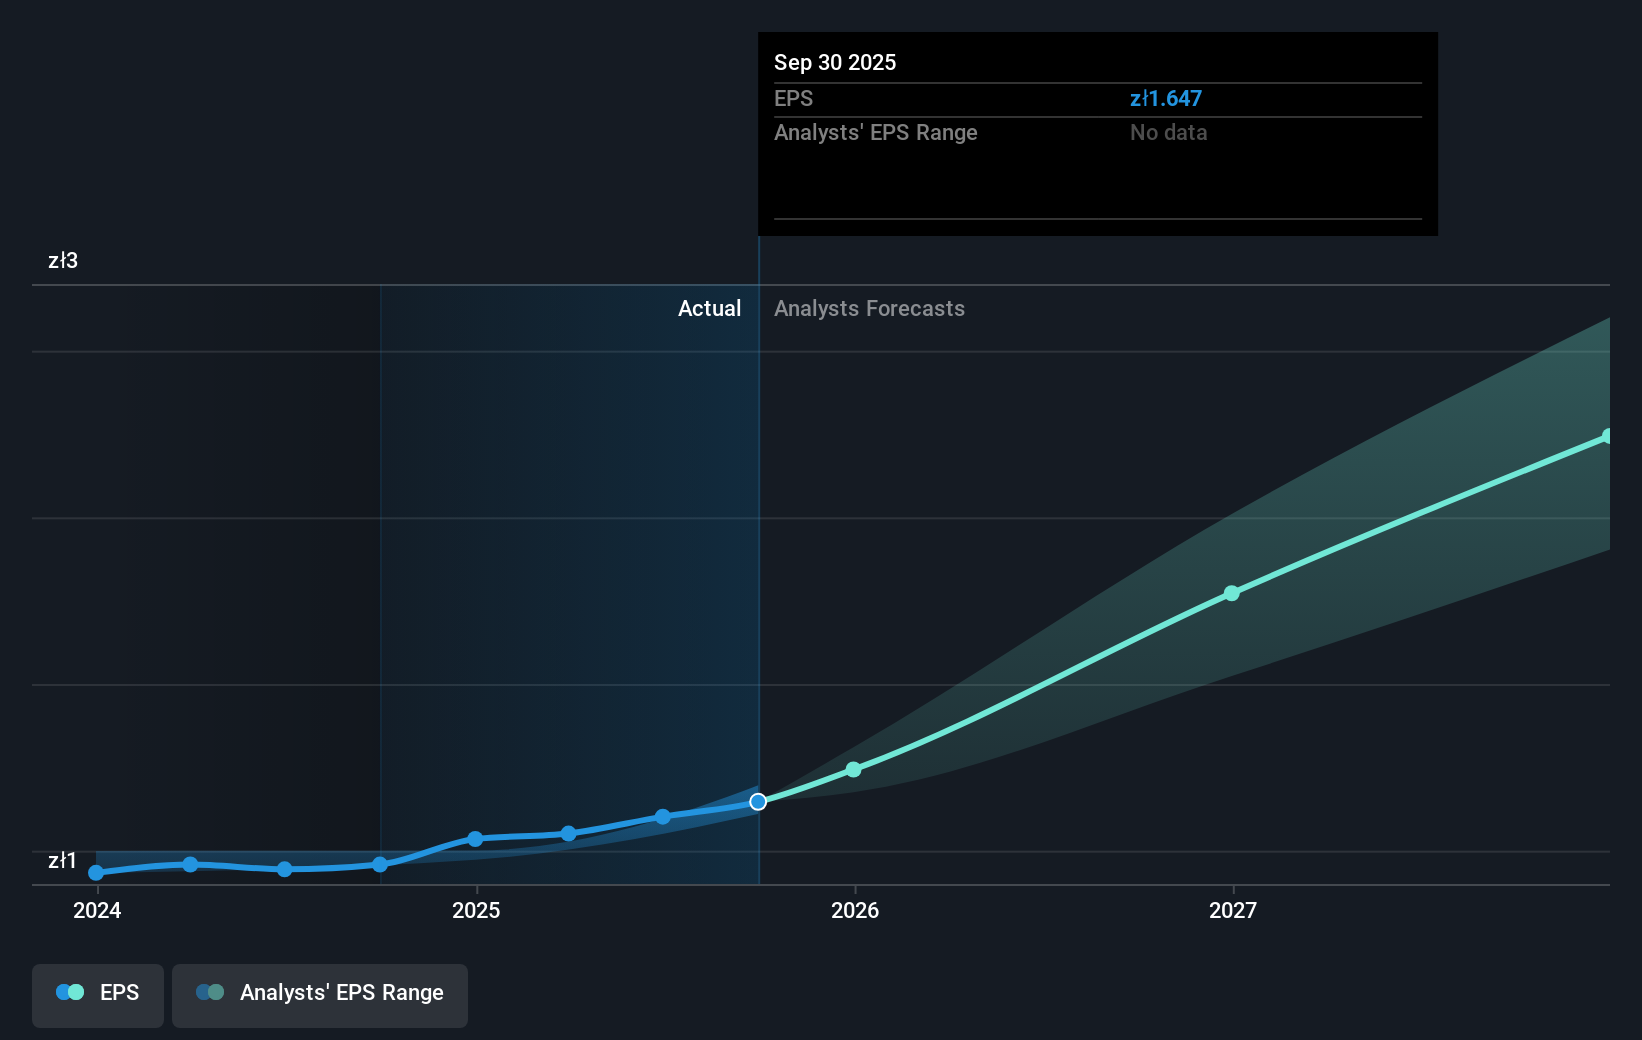Click the 2027 forecast data point
The image size is (1642, 1040).
click(1231, 593)
